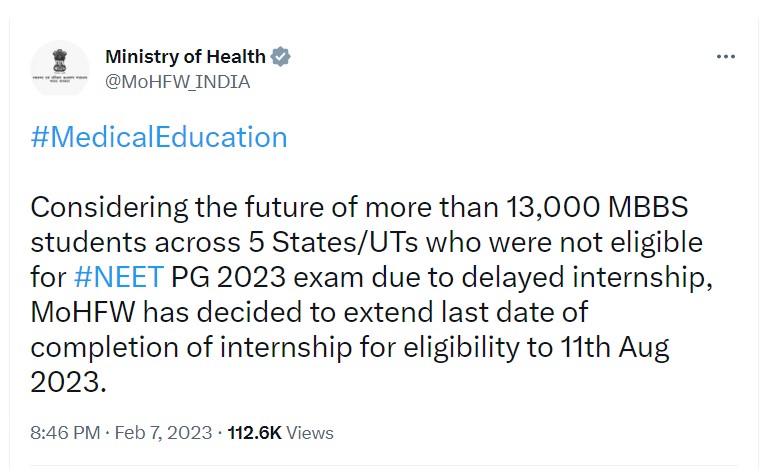Select the 112.6K view count number
This screenshot has width=773, height=469.
255,433
